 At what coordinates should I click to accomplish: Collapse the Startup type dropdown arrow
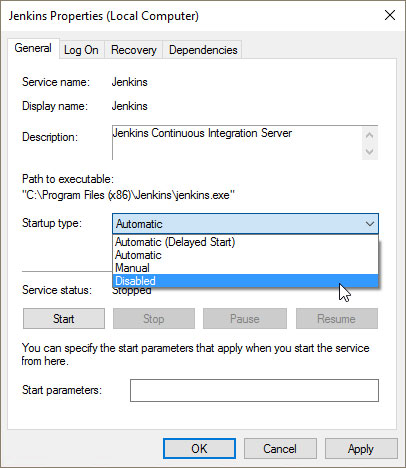(x=369, y=224)
